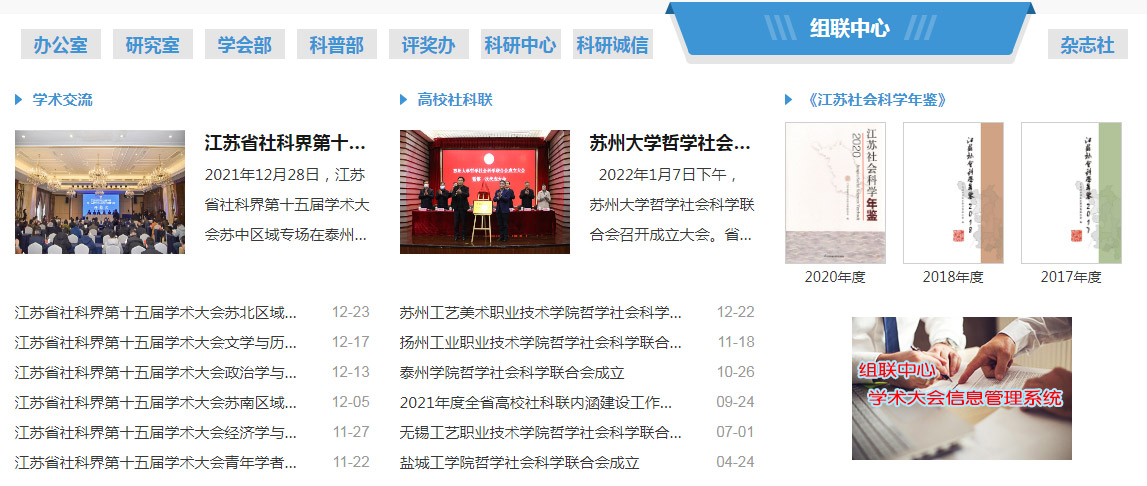Click the arrow icon beside 高校社科联
Screen dimensions: 1147x486
click(404, 100)
